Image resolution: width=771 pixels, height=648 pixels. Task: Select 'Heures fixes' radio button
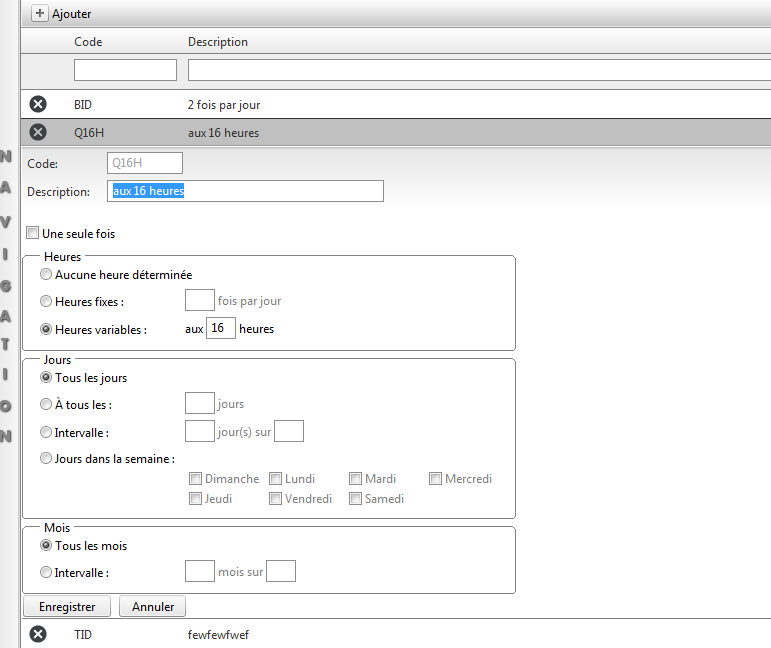point(46,301)
